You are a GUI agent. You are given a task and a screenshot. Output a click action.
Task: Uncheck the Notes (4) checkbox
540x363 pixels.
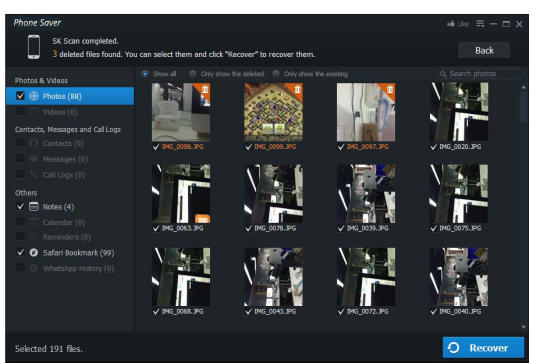[x=20, y=207]
